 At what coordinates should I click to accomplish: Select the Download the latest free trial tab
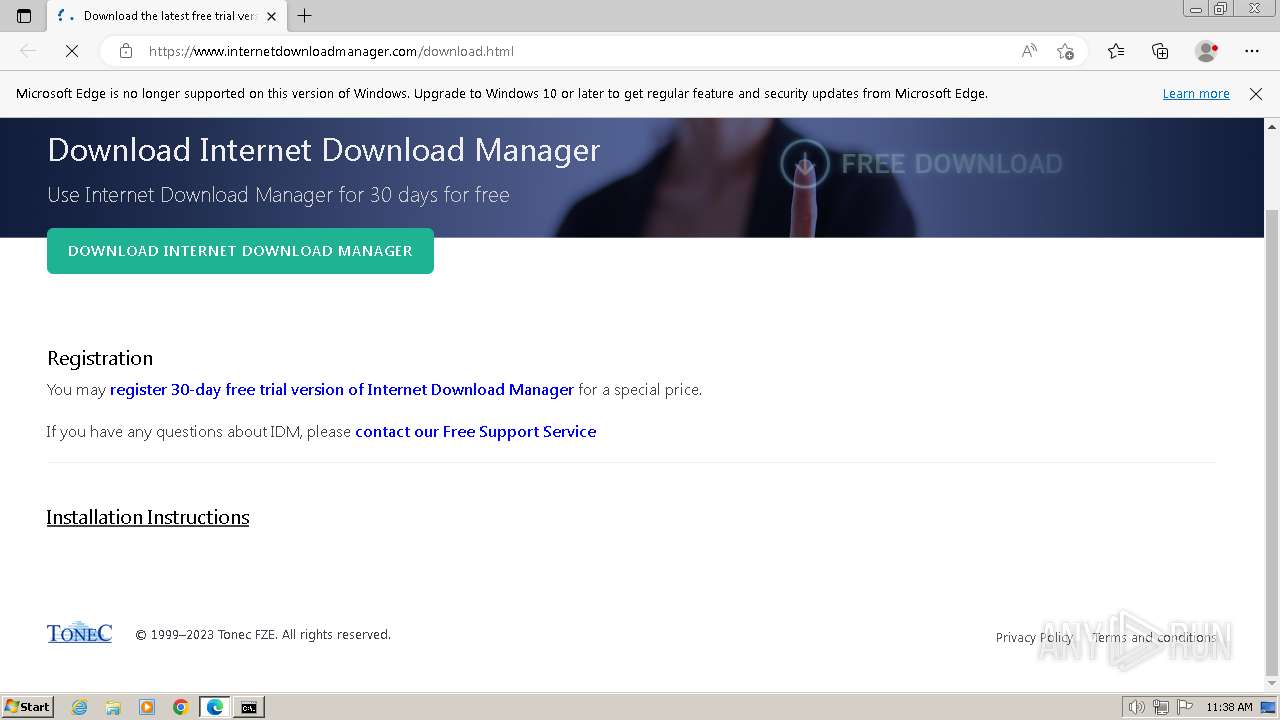pos(165,16)
